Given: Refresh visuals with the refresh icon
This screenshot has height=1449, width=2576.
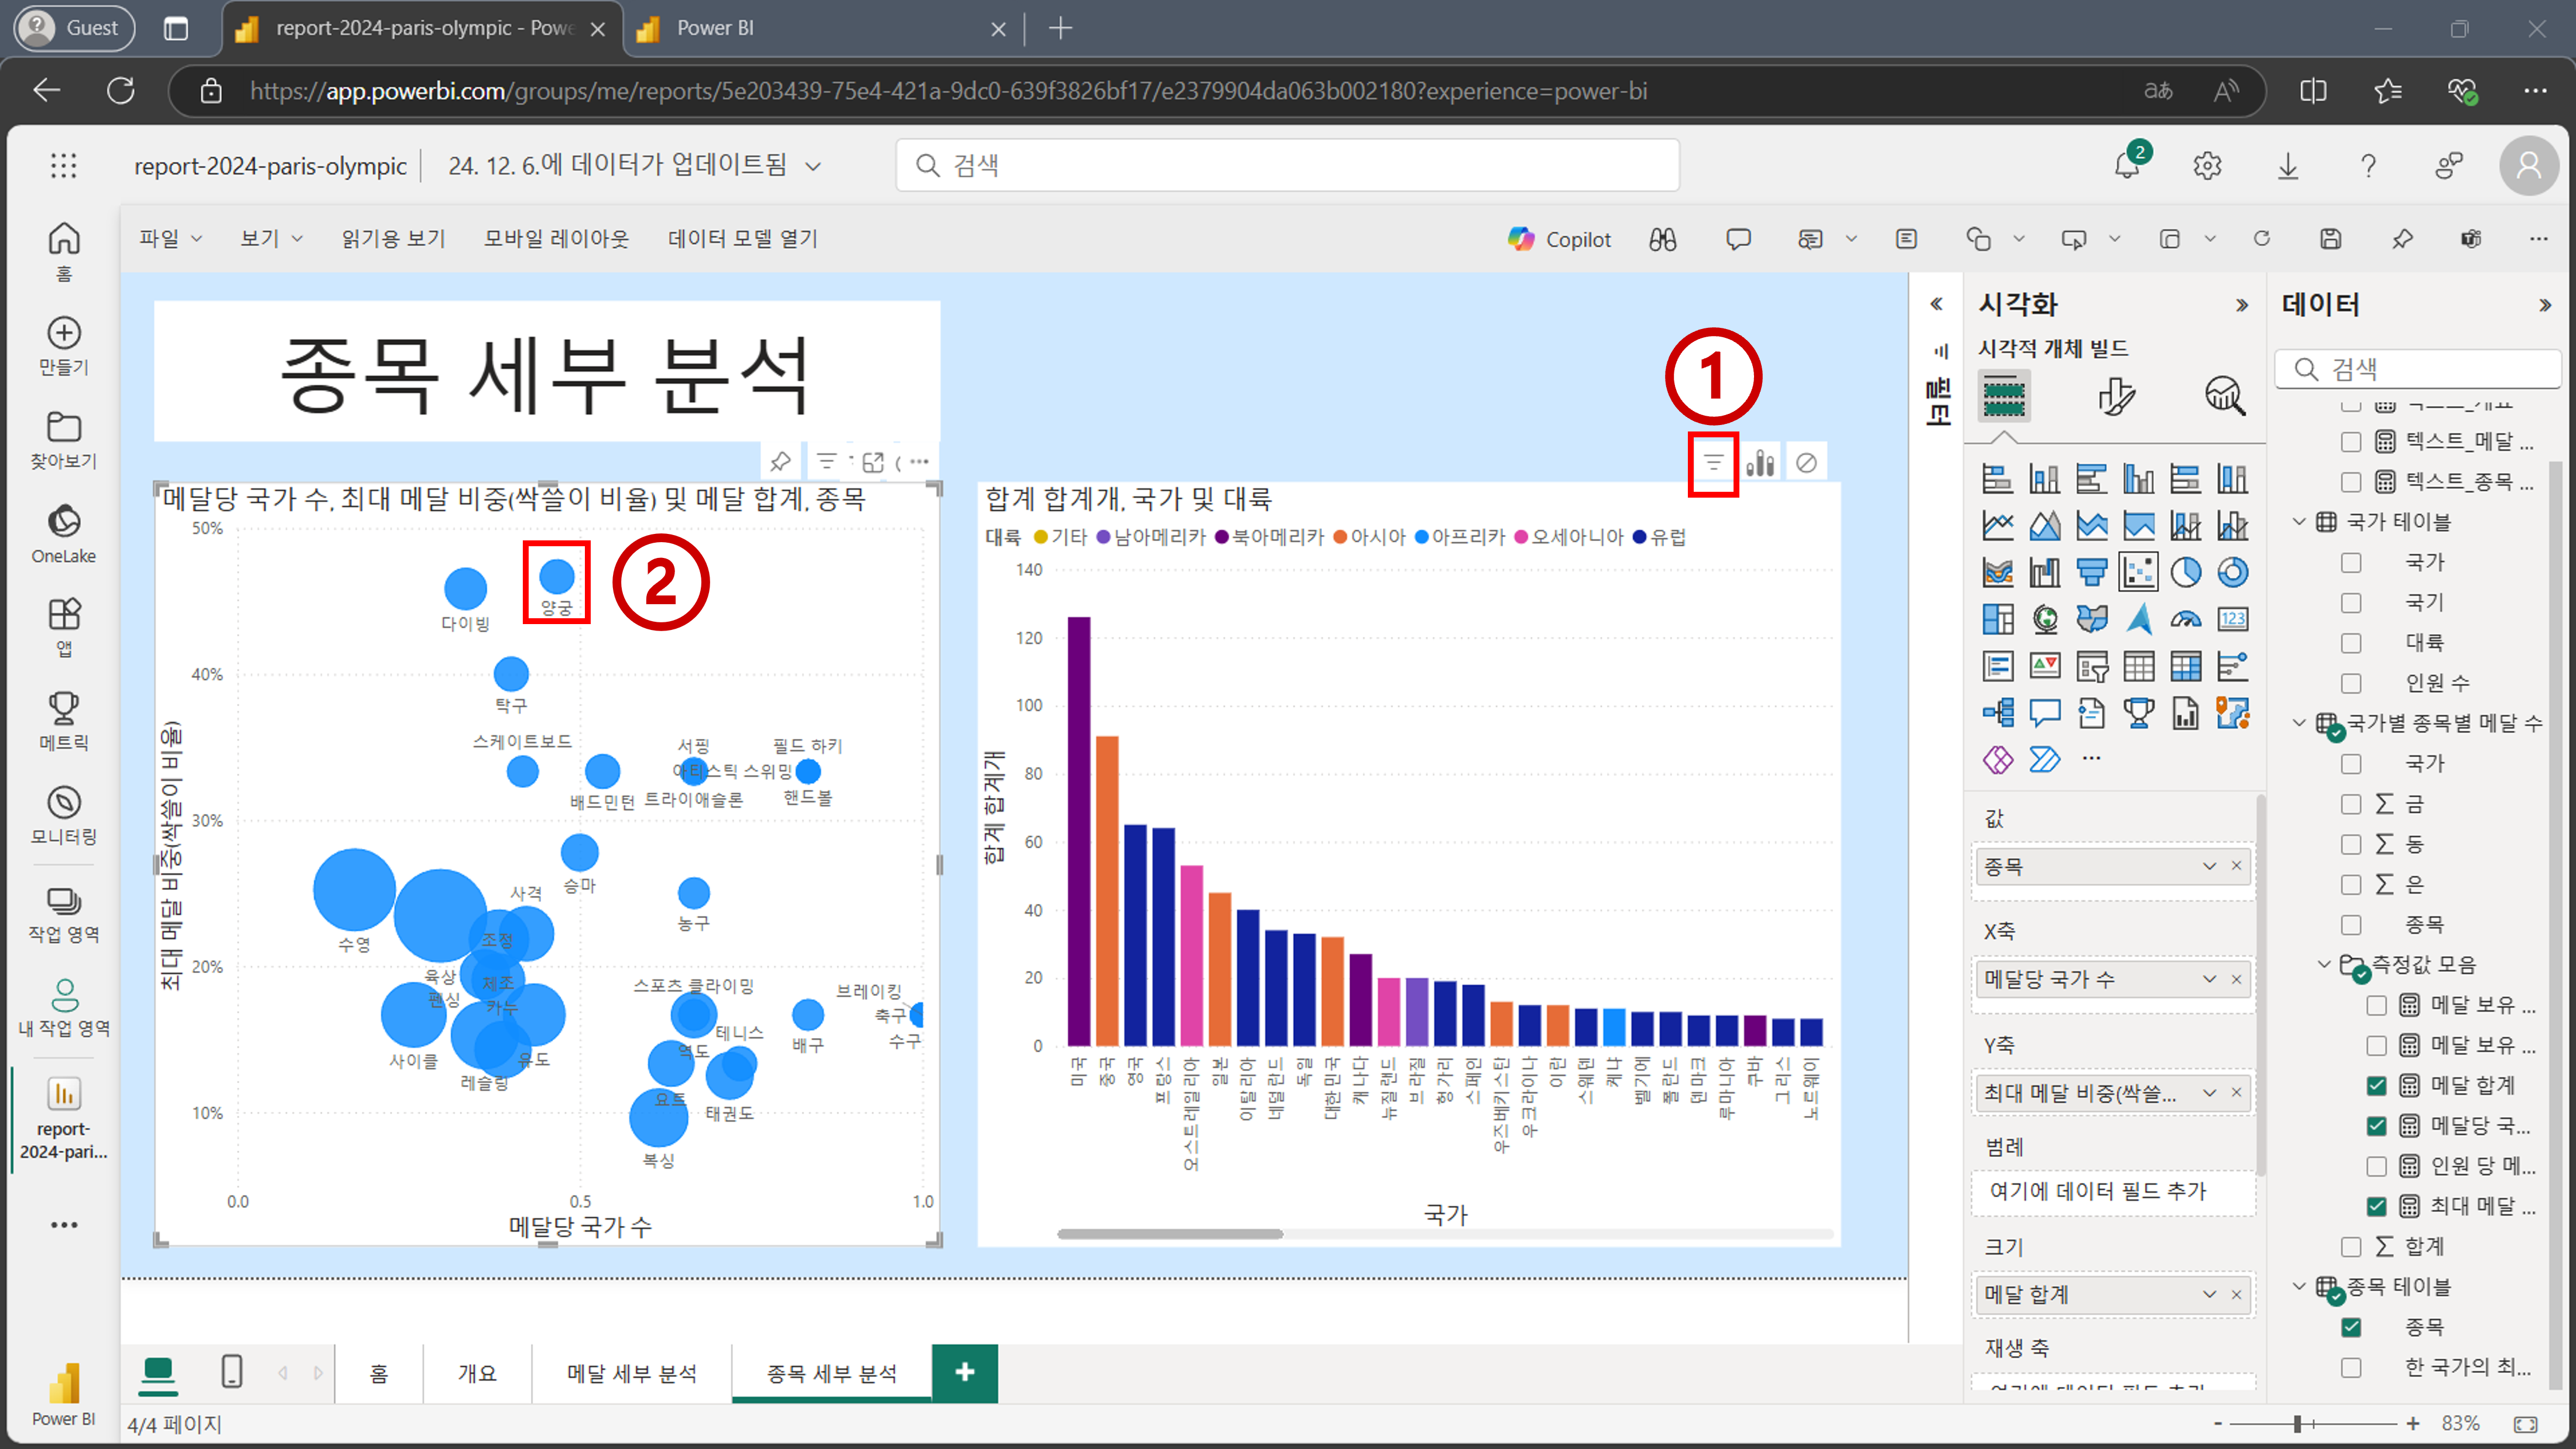Looking at the screenshot, I should (2262, 239).
